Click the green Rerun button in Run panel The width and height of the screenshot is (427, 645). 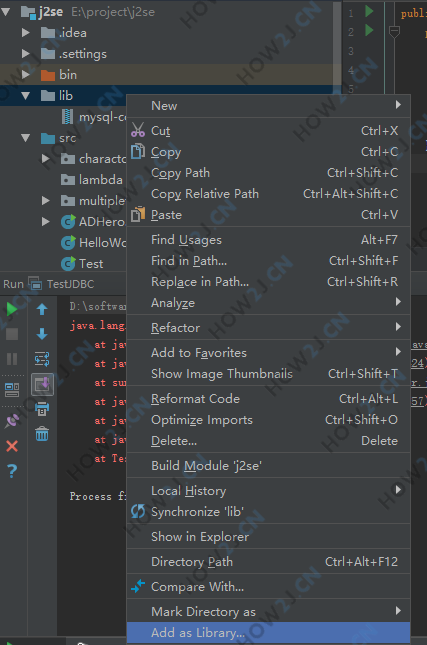click(x=12, y=309)
